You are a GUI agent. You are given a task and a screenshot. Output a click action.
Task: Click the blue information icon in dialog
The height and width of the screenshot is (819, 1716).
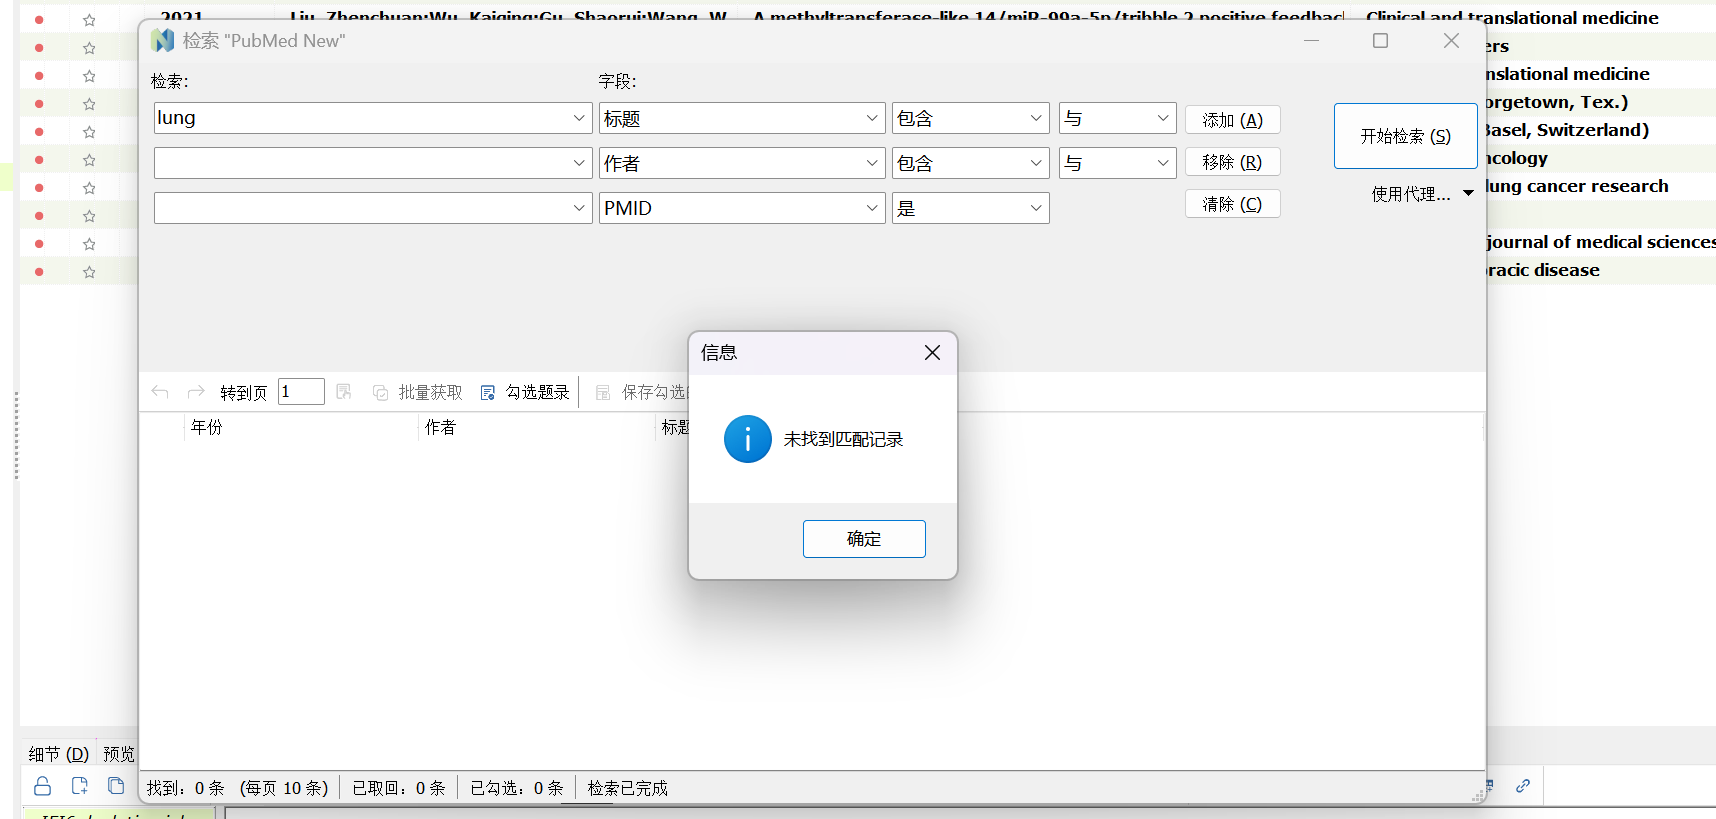(x=748, y=439)
